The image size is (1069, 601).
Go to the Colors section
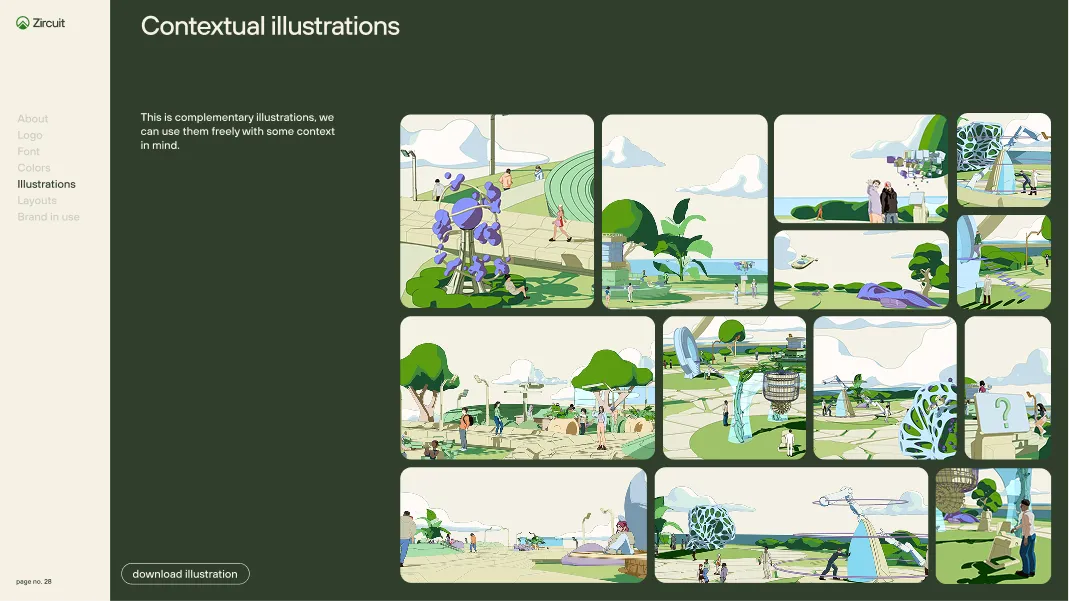(34, 167)
